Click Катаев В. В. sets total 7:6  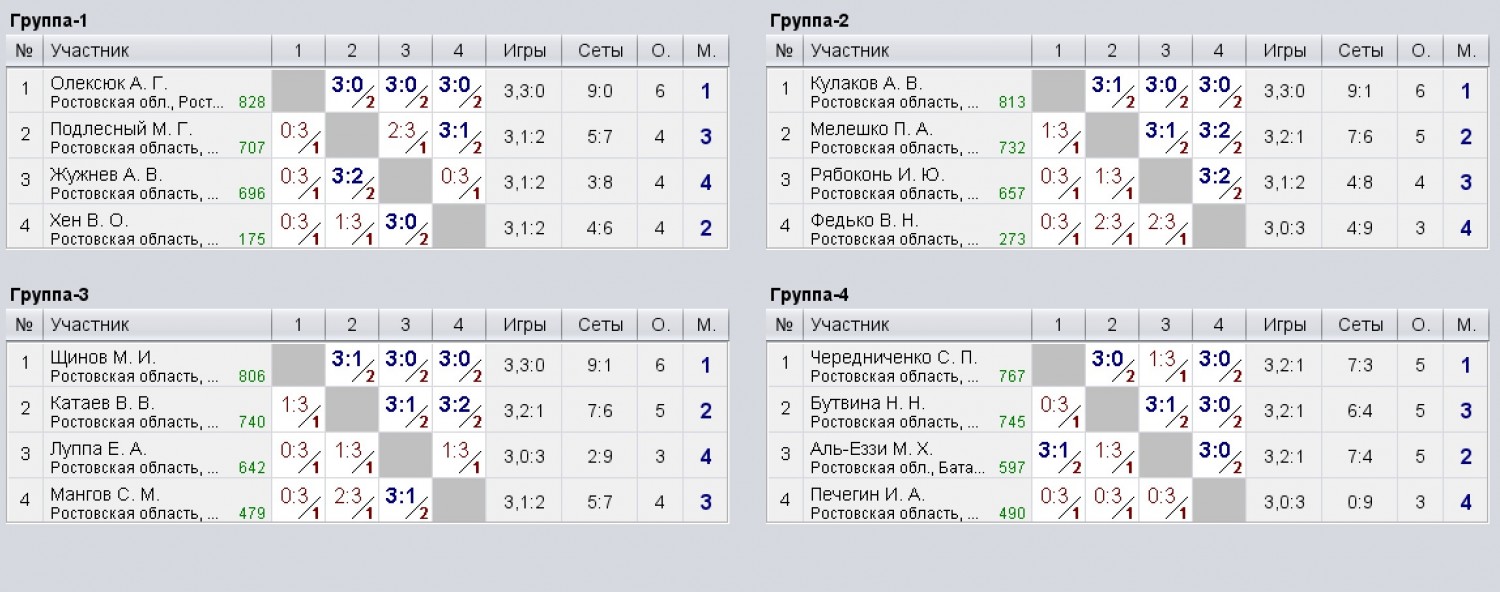pos(600,411)
